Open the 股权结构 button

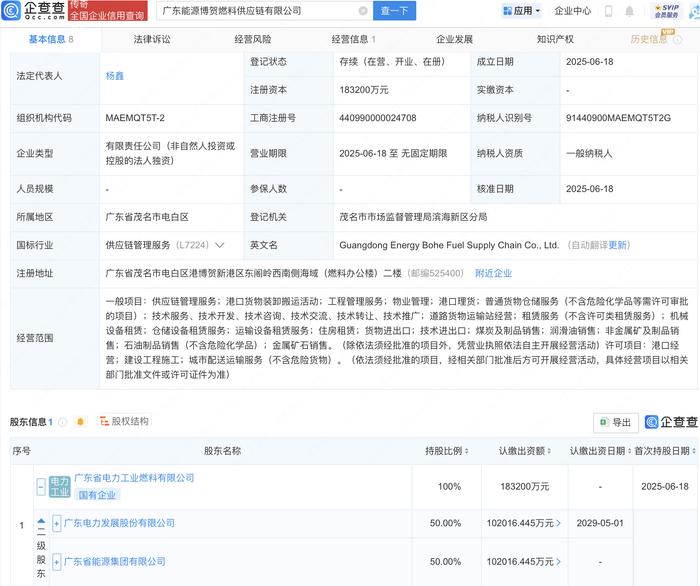(x=124, y=421)
